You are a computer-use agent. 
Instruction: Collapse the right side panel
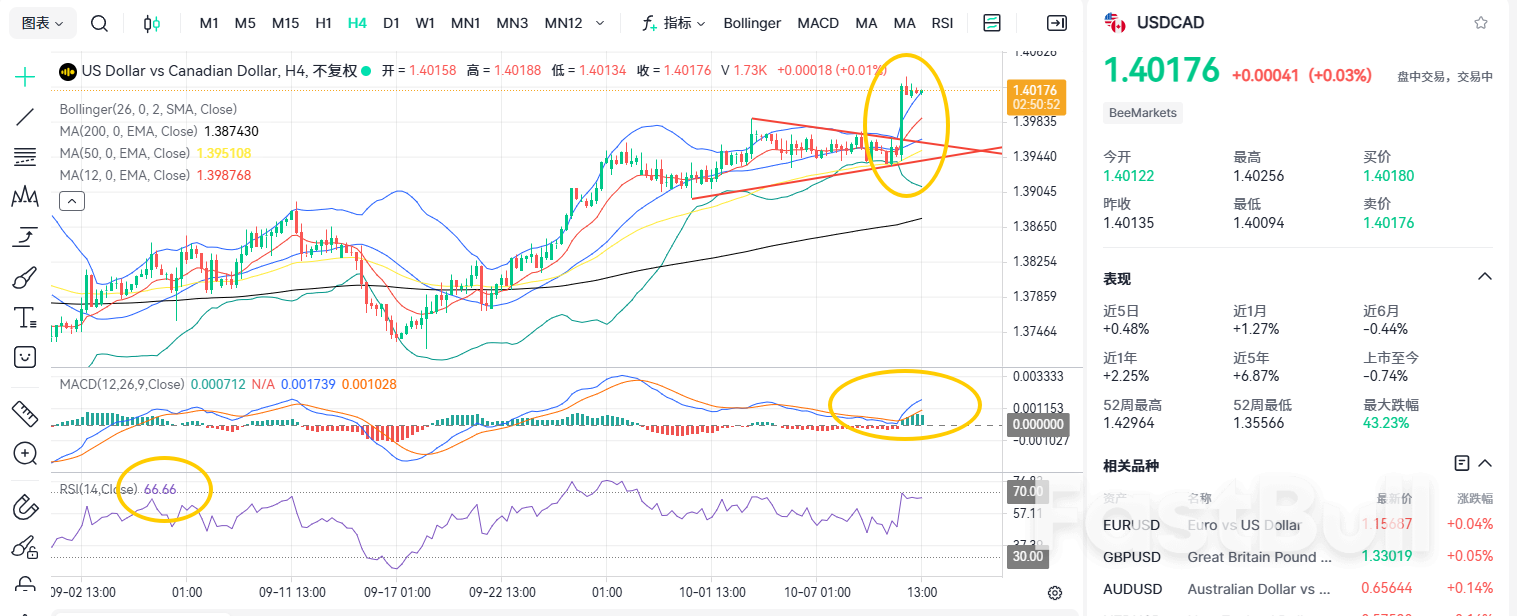click(x=1056, y=23)
